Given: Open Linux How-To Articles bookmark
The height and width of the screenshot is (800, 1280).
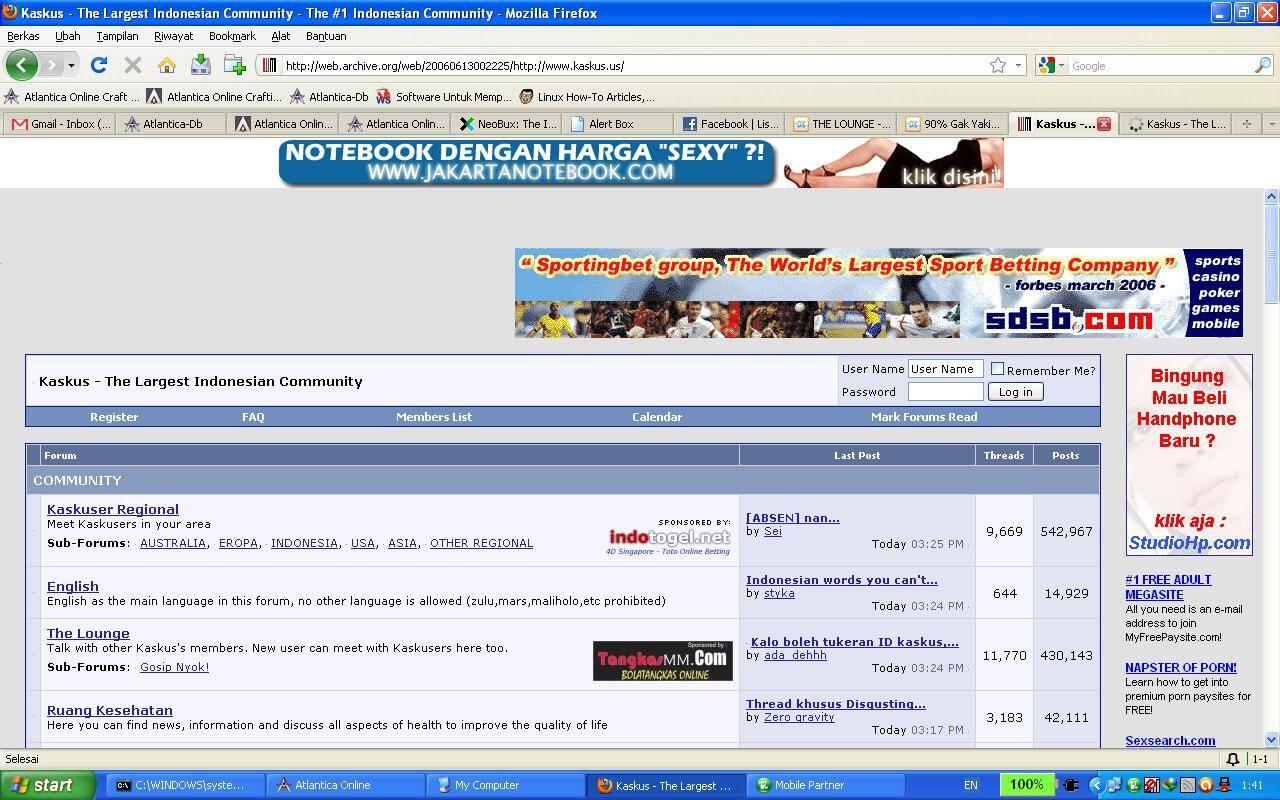Looking at the screenshot, I should pyautogui.click(x=587, y=97).
